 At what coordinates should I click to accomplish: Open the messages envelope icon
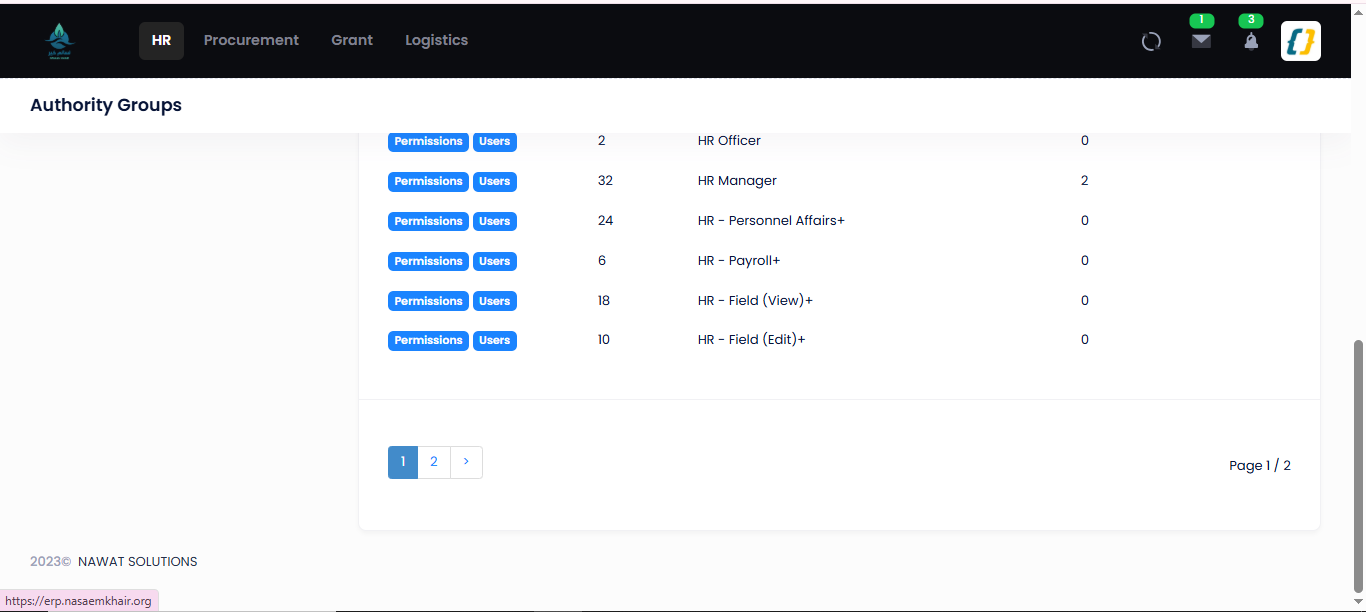(1201, 41)
